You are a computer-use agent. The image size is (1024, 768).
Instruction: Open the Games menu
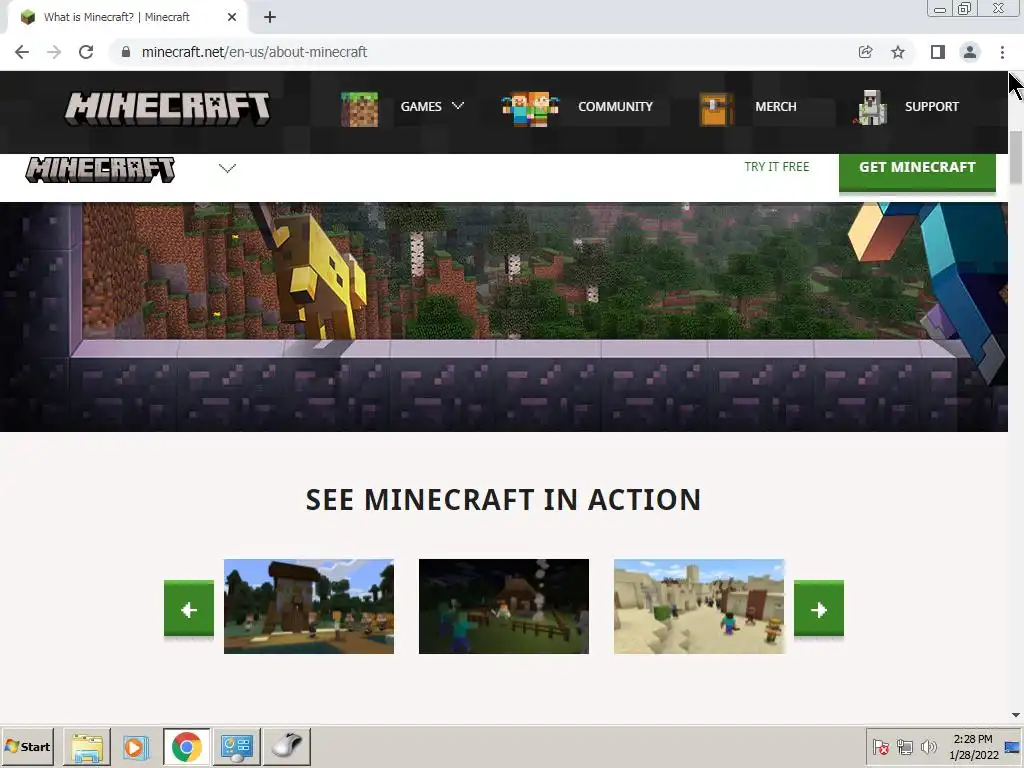coord(421,106)
